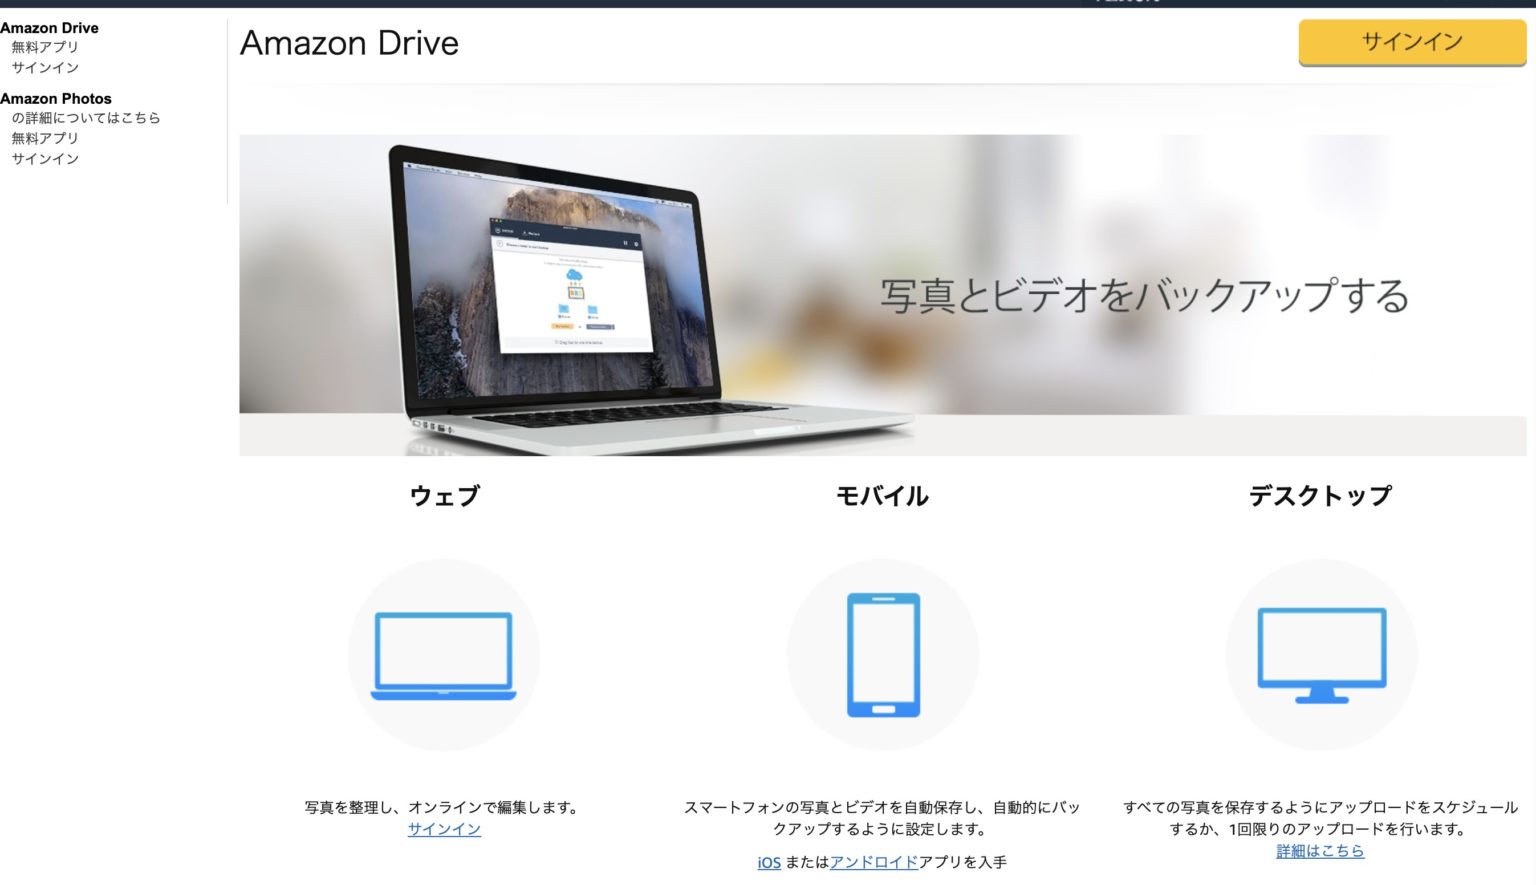Open the Amazon Photos sidebar section
Image resolution: width=1536 pixels, height=885 pixels.
57,98
